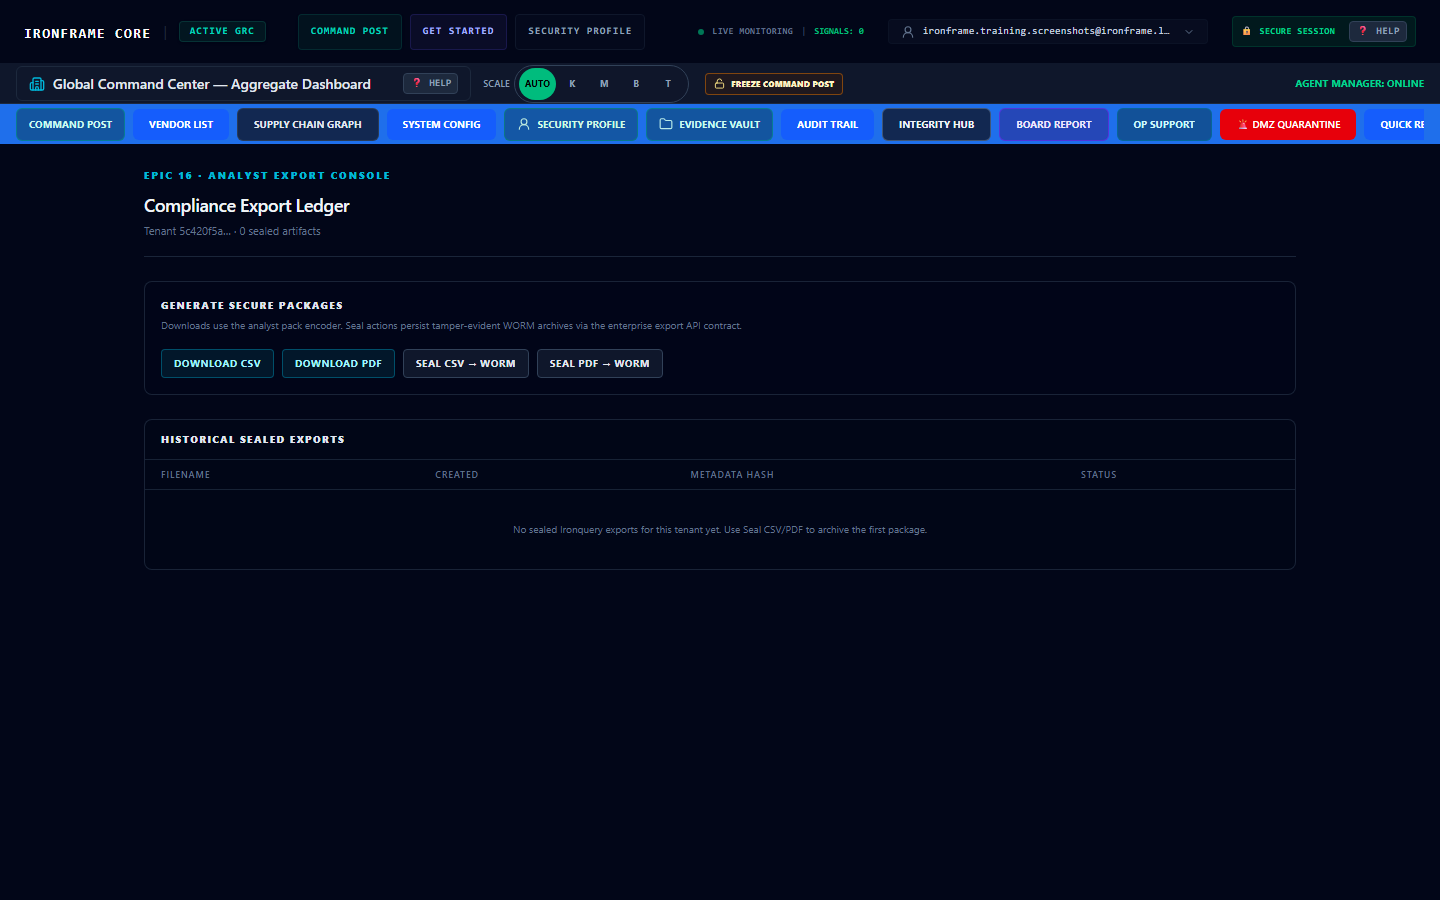Open the Supply Chain Graph tab

tap(308, 124)
